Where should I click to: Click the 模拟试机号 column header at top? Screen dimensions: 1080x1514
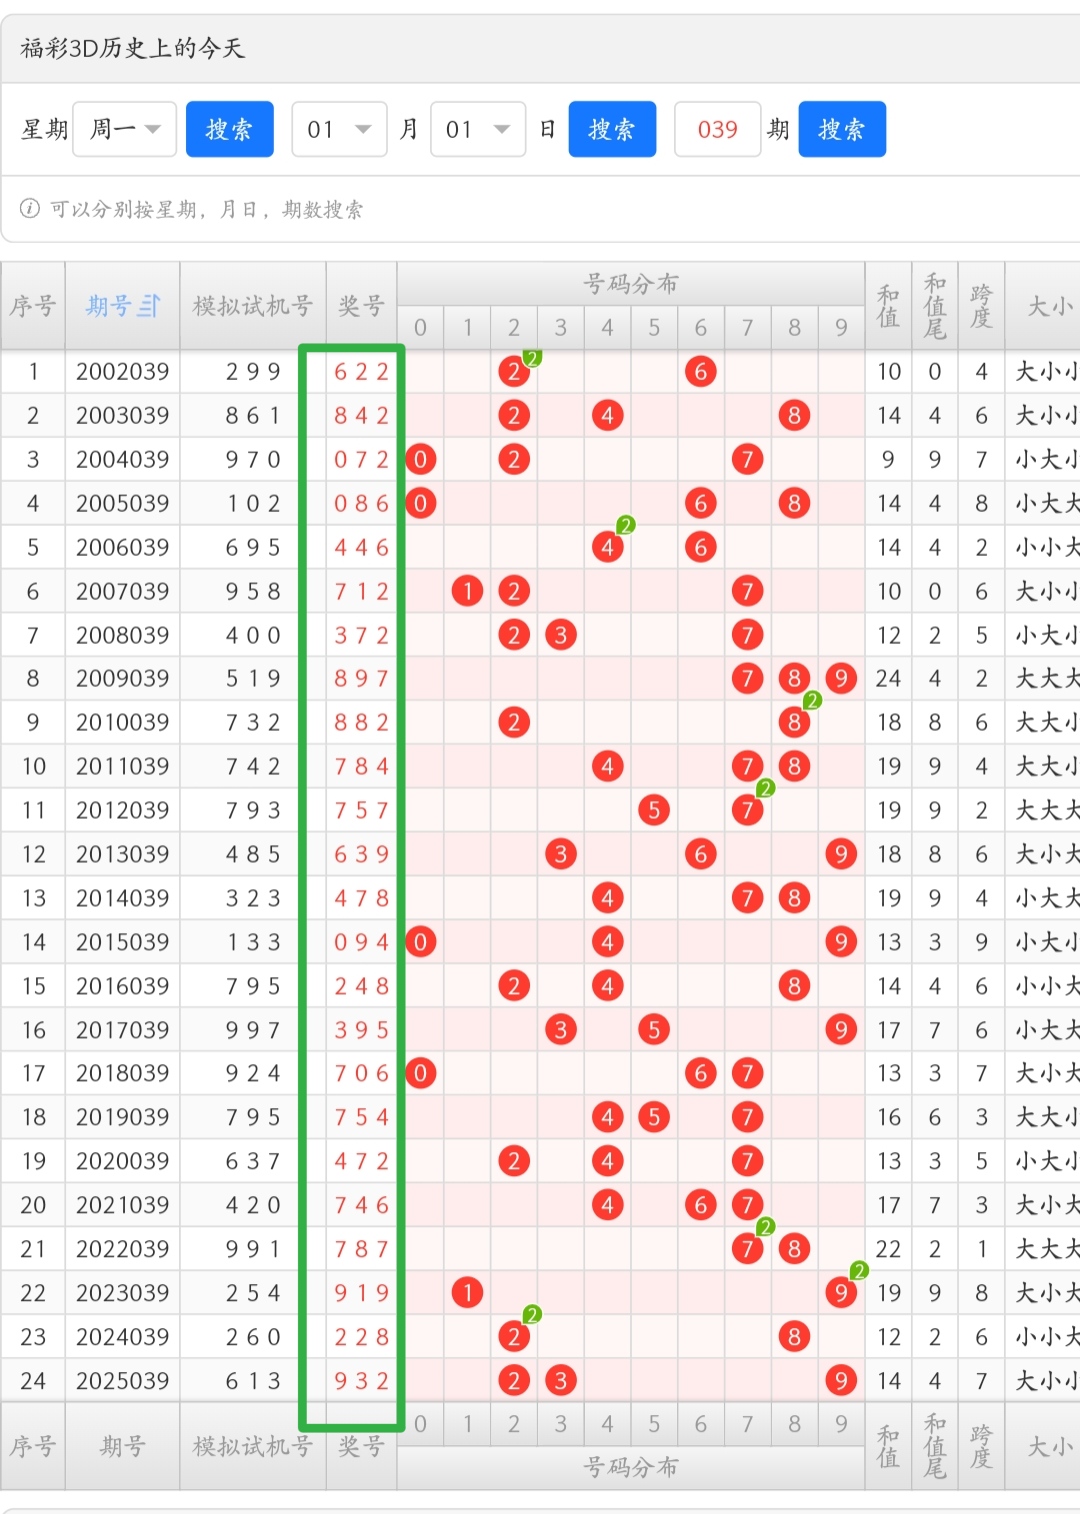252,306
